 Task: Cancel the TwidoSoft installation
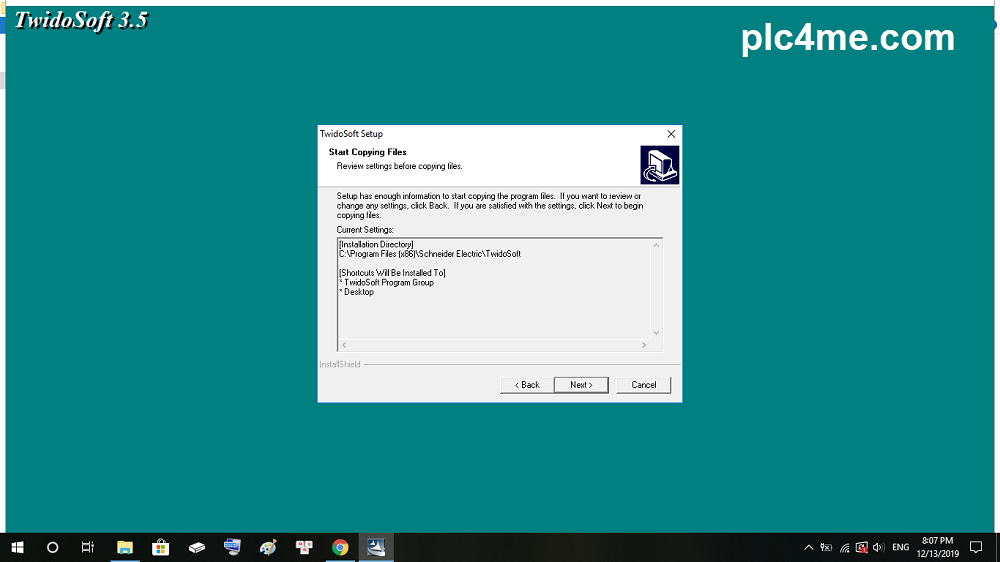tap(643, 385)
